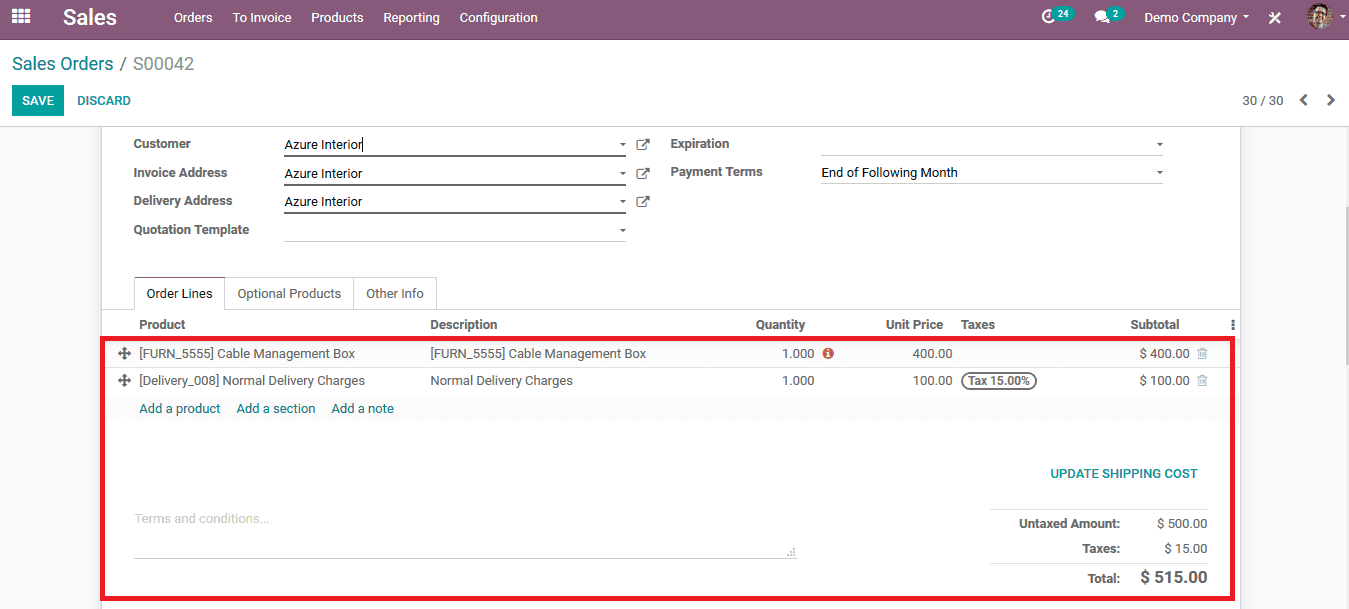This screenshot has height=609, width=1349.
Task: Open the Expiration date dropdown
Action: point(1160,145)
